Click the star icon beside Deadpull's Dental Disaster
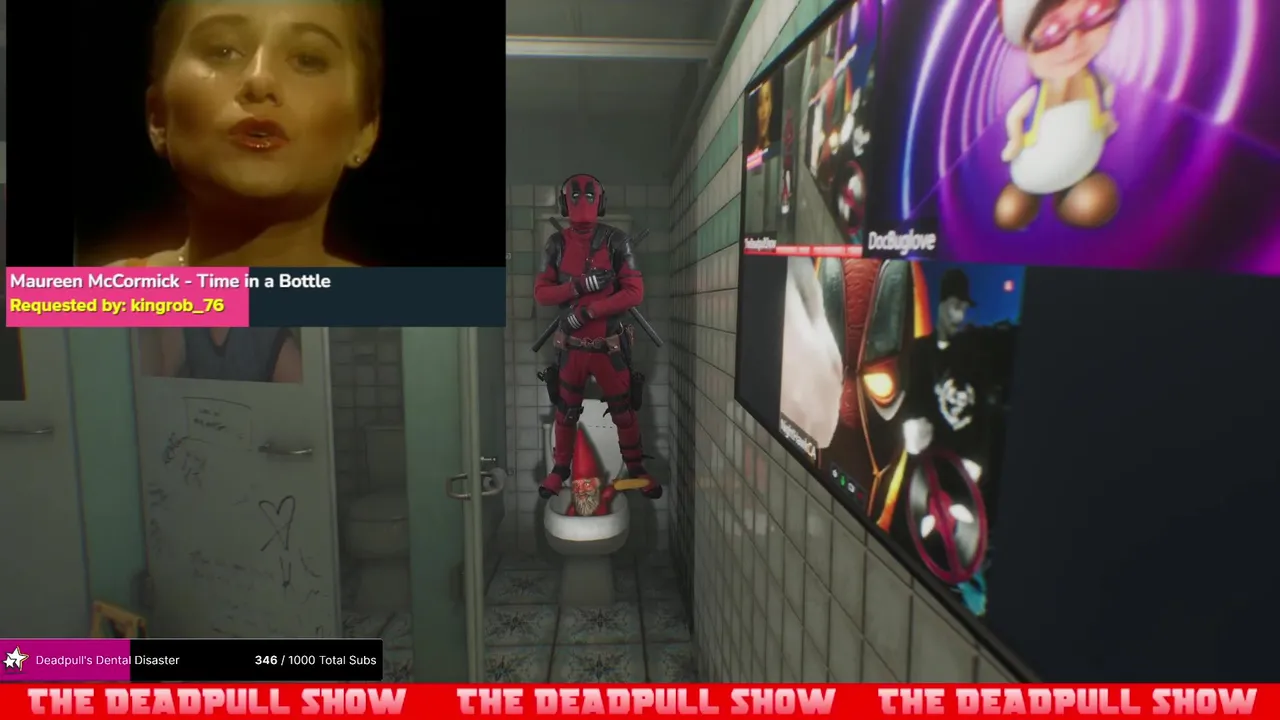1280x720 pixels. pyautogui.click(x=15, y=660)
